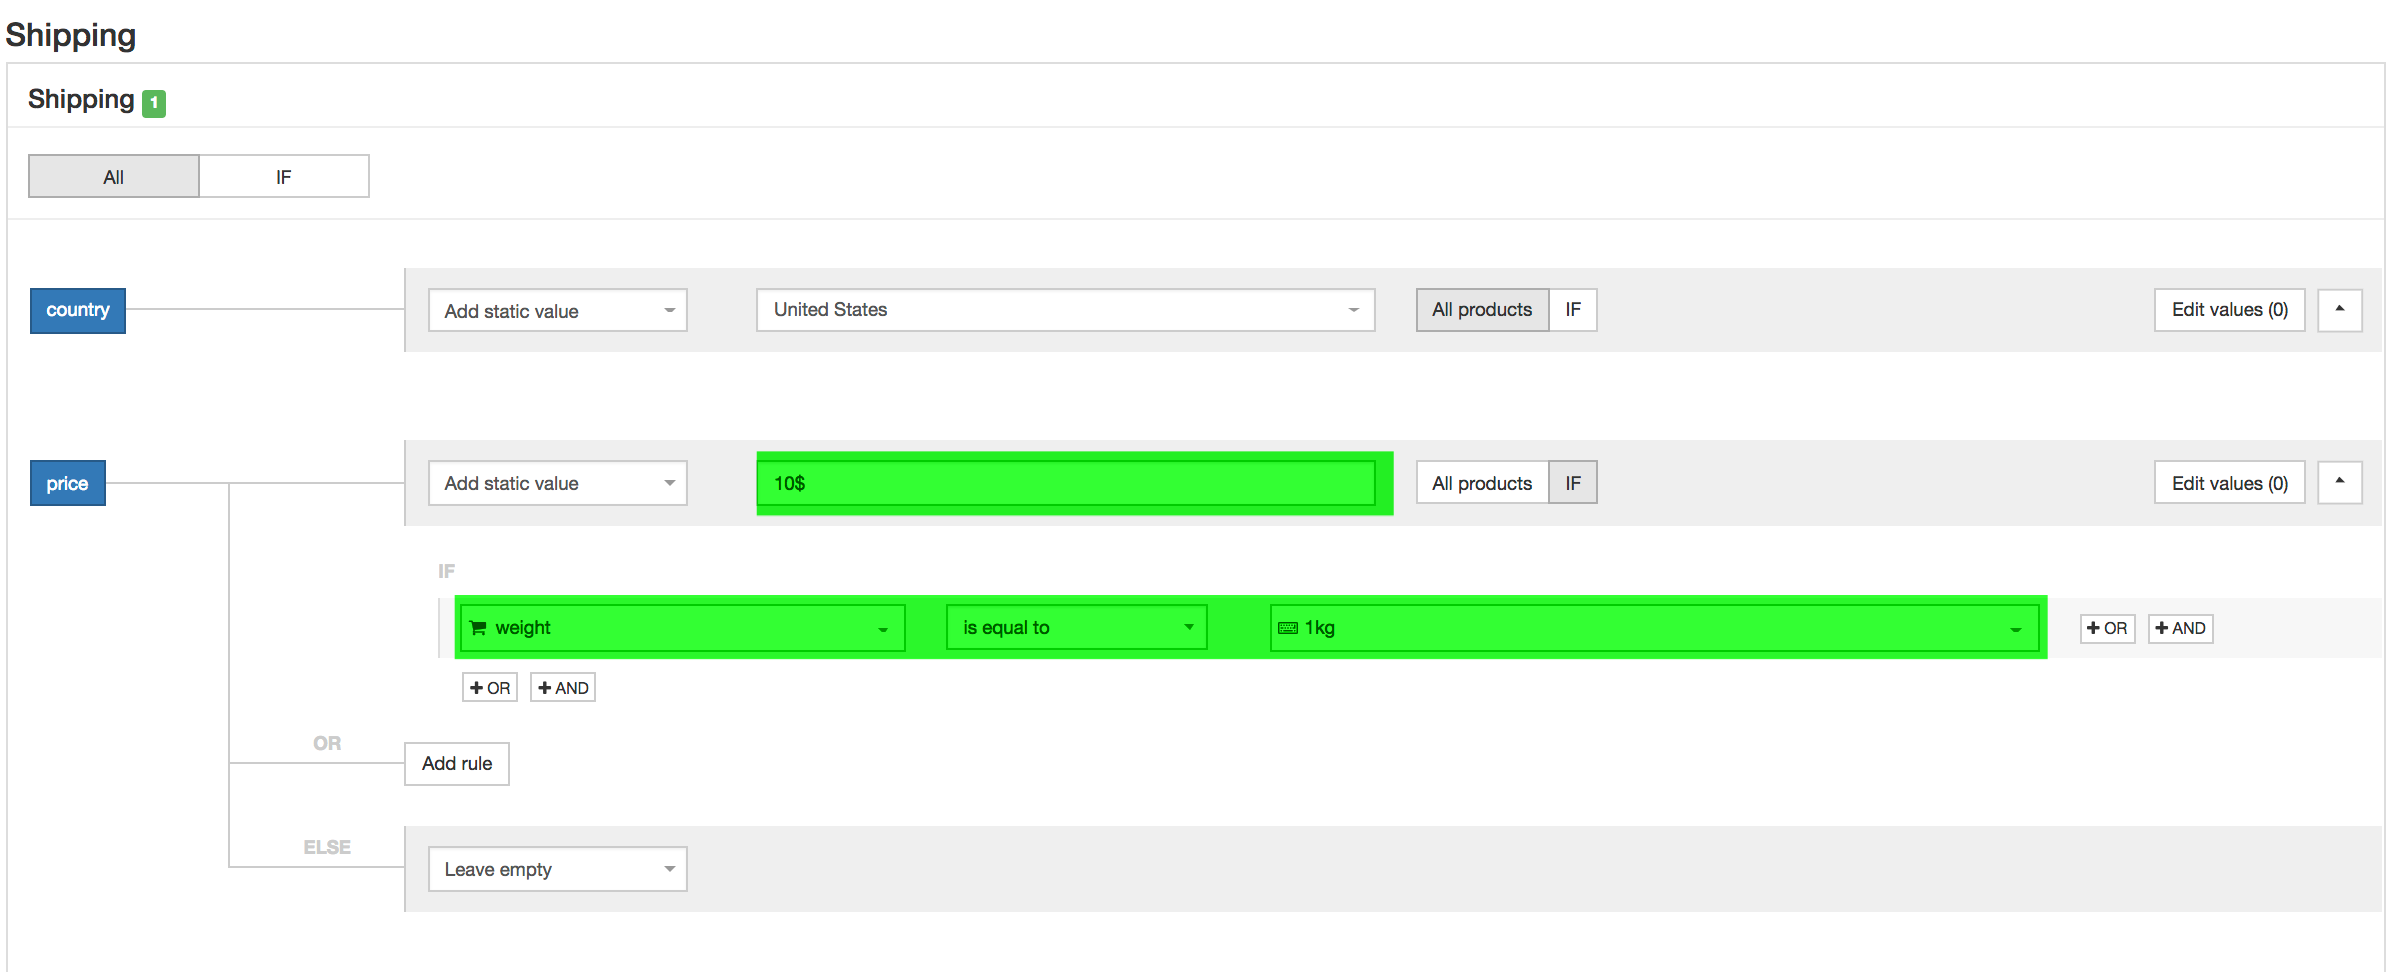Viewport: 2388px width, 972px height.
Task: Click the green Shipping count badge
Action: point(154,103)
